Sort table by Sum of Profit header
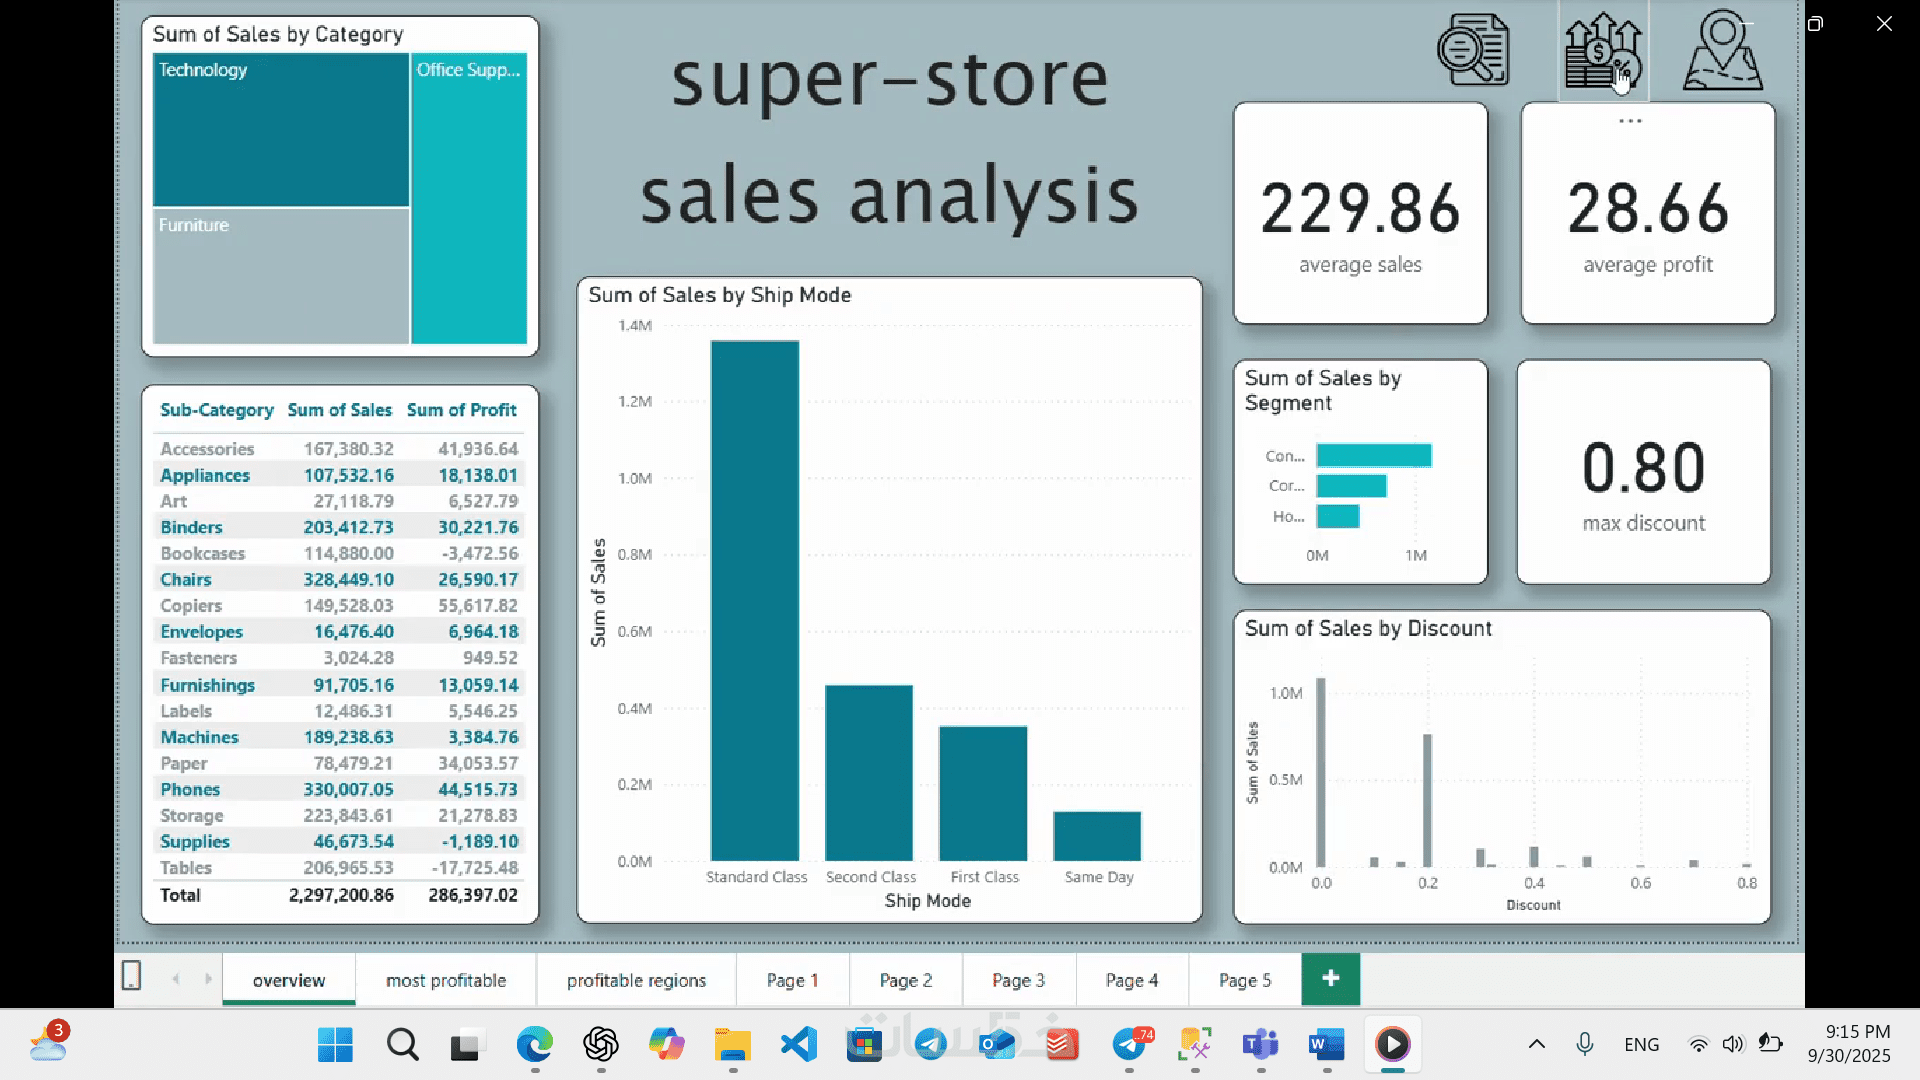 pyautogui.click(x=461, y=410)
